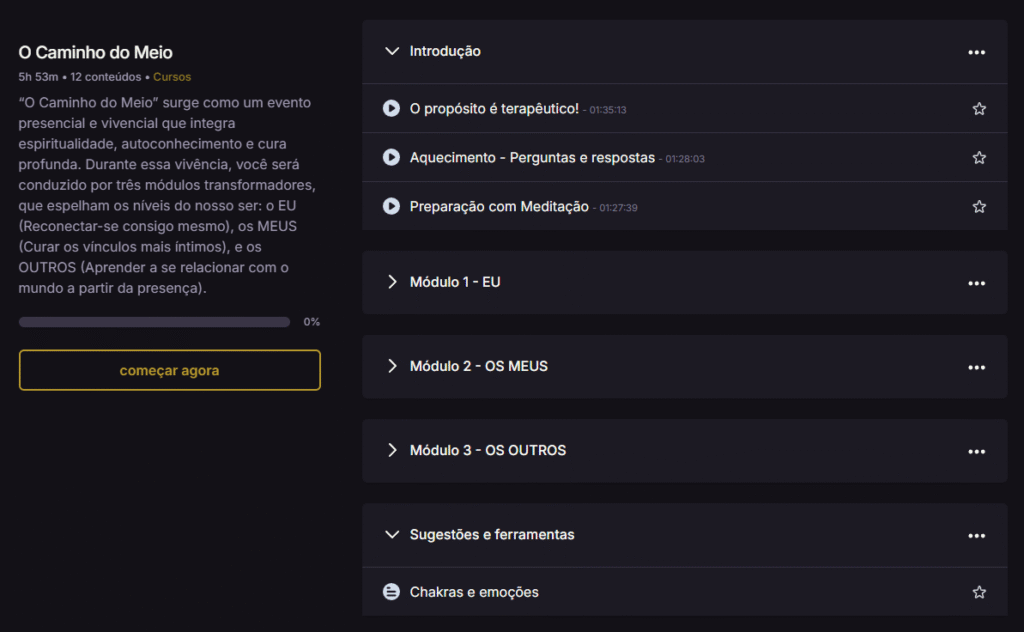This screenshot has height=632, width=1024.
Task: Open more options for Módulo 2 - OS MEUS
Action: pyautogui.click(x=977, y=367)
